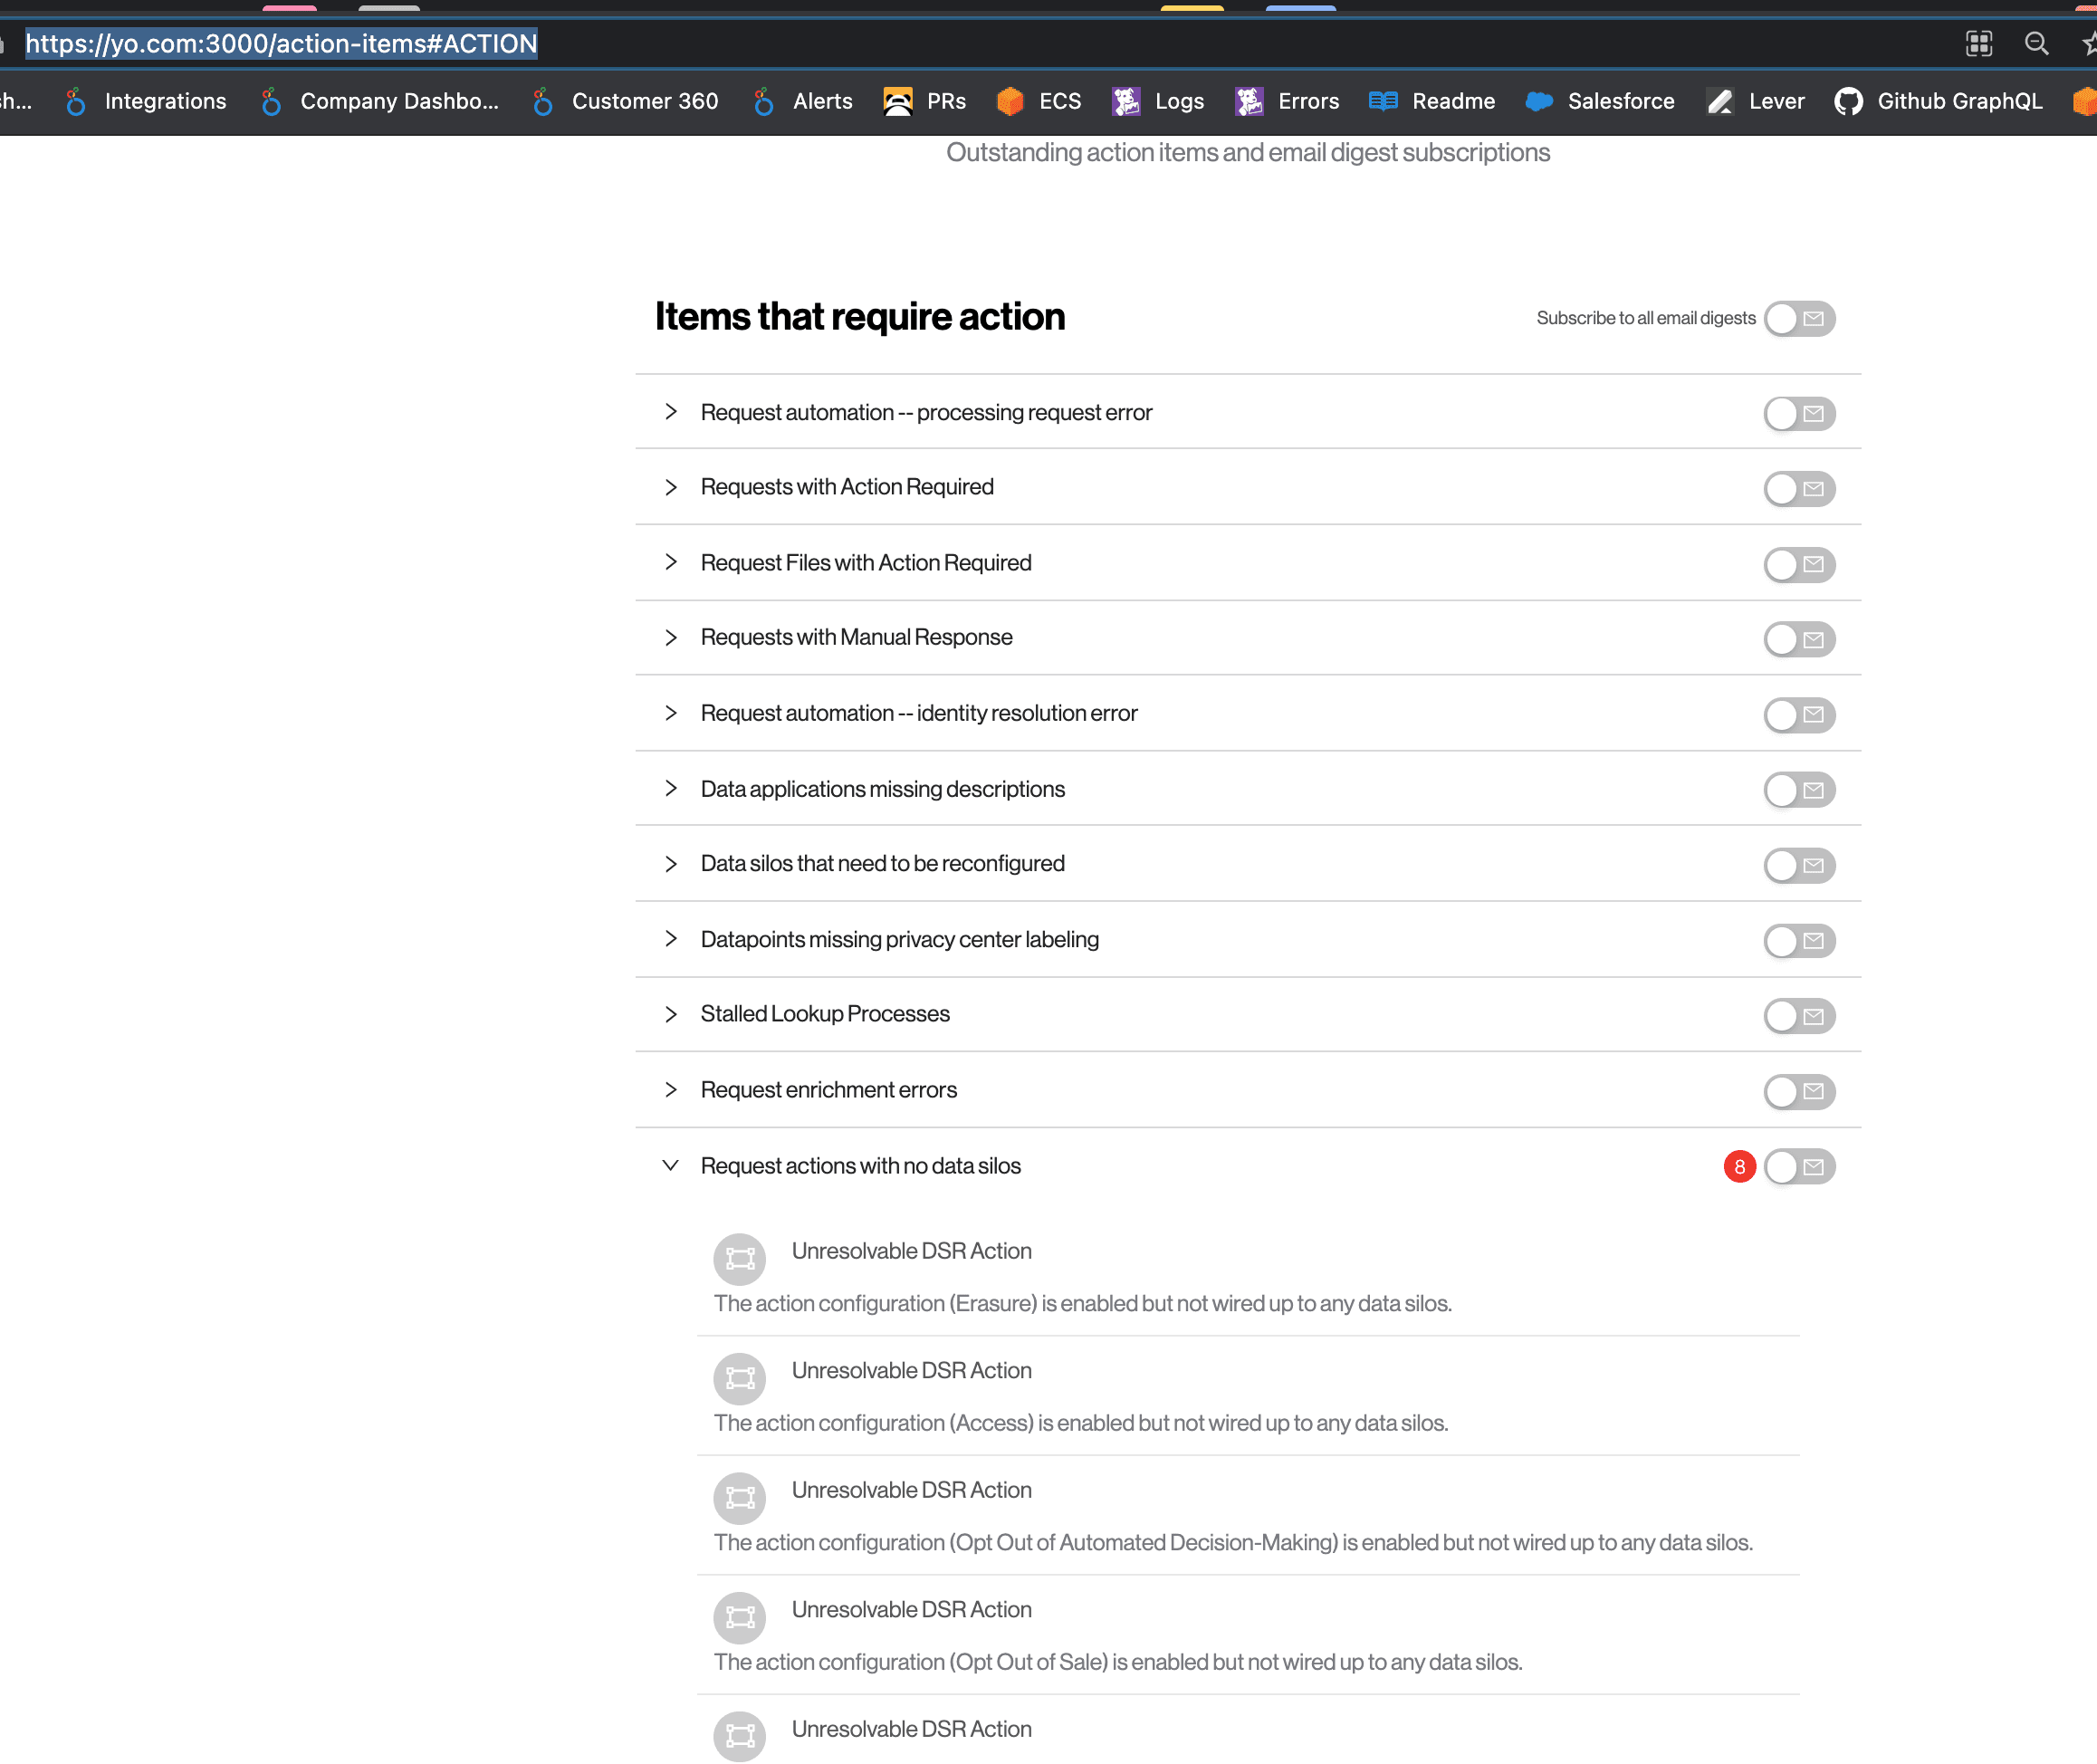Screen dimensions: 2097x1764
Task: Click the Opt Out of Sale action icon
Action: [x=739, y=1617]
